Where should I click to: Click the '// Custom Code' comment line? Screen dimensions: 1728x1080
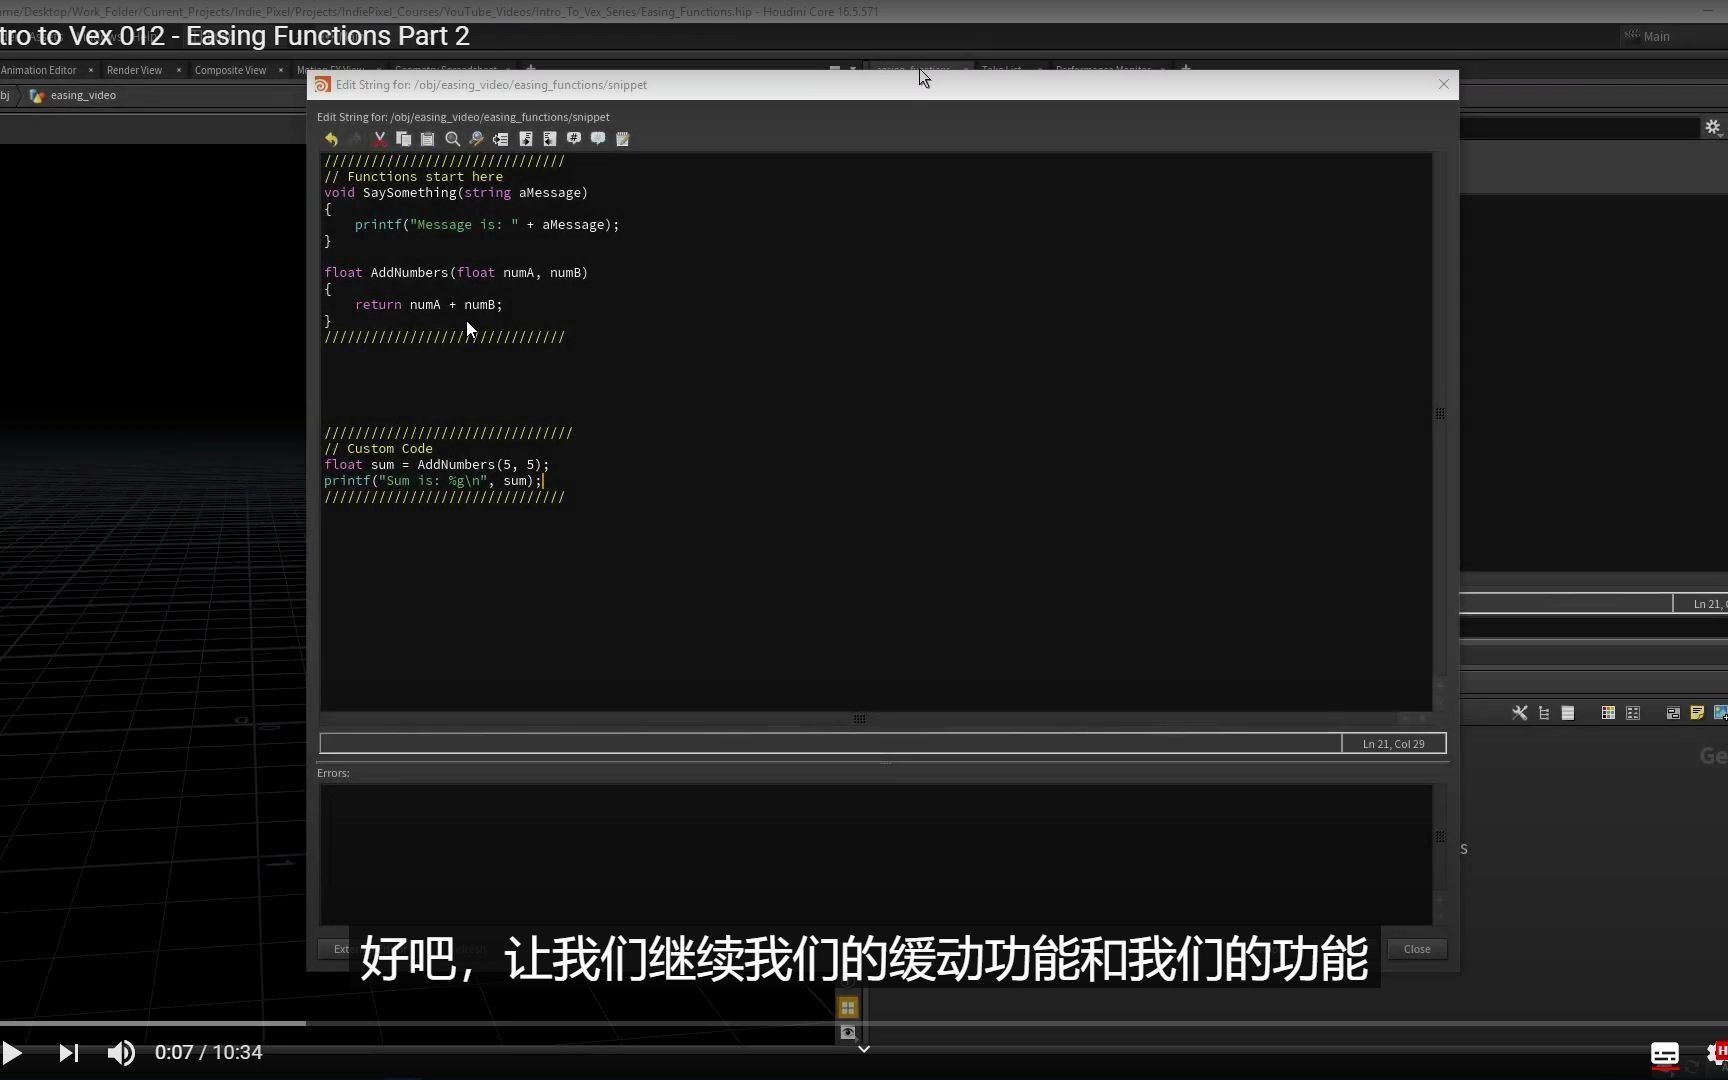point(378,449)
